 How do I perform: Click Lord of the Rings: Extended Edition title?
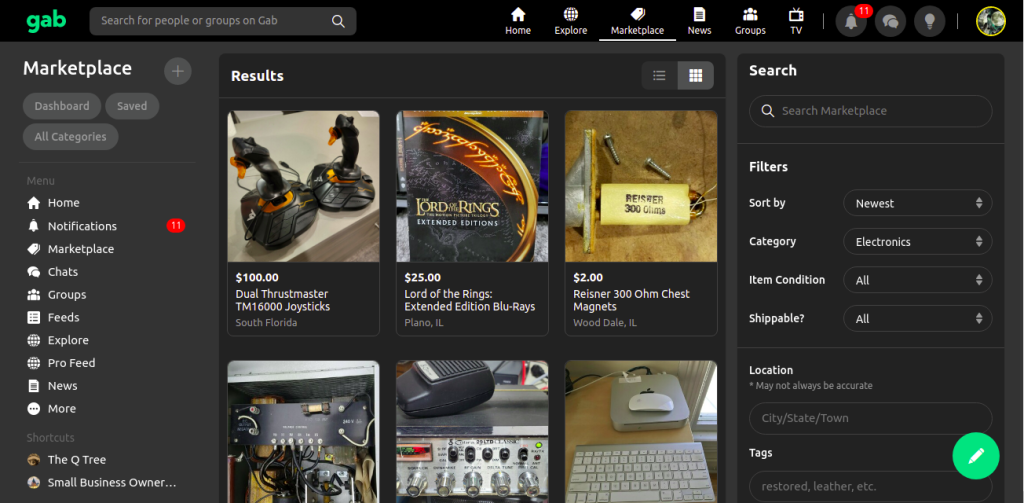click(x=470, y=300)
